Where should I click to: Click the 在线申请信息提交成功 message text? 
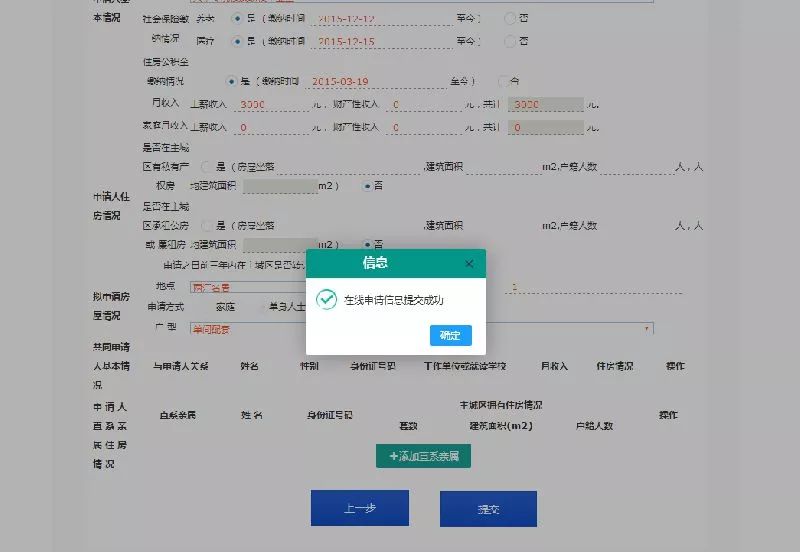[x=393, y=300]
